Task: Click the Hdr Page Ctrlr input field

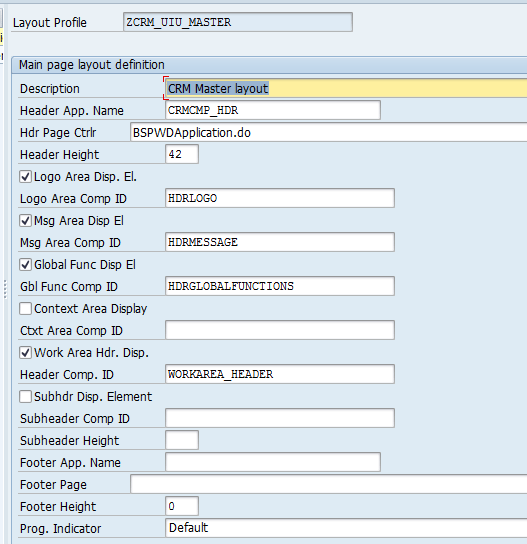Action: [329, 133]
